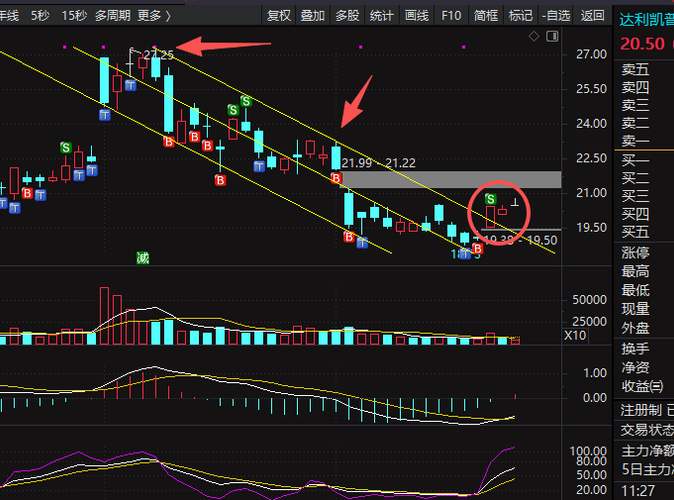Click the S sell marker inside the red circle
This screenshot has height=500, width=674.
490,199
